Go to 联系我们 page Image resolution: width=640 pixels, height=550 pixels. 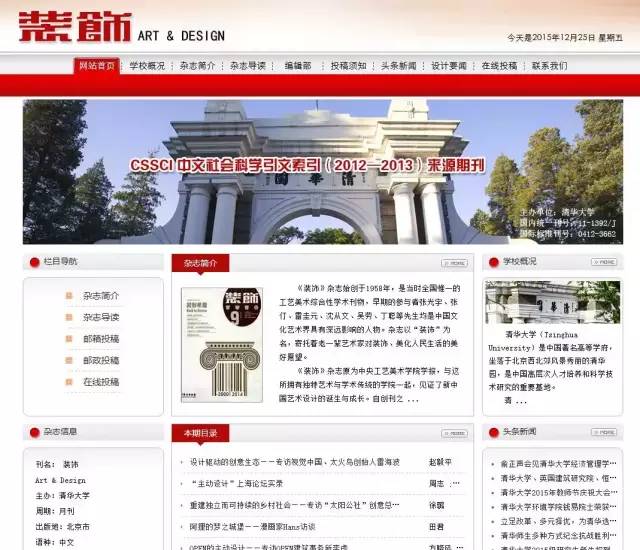tap(549, 66)
